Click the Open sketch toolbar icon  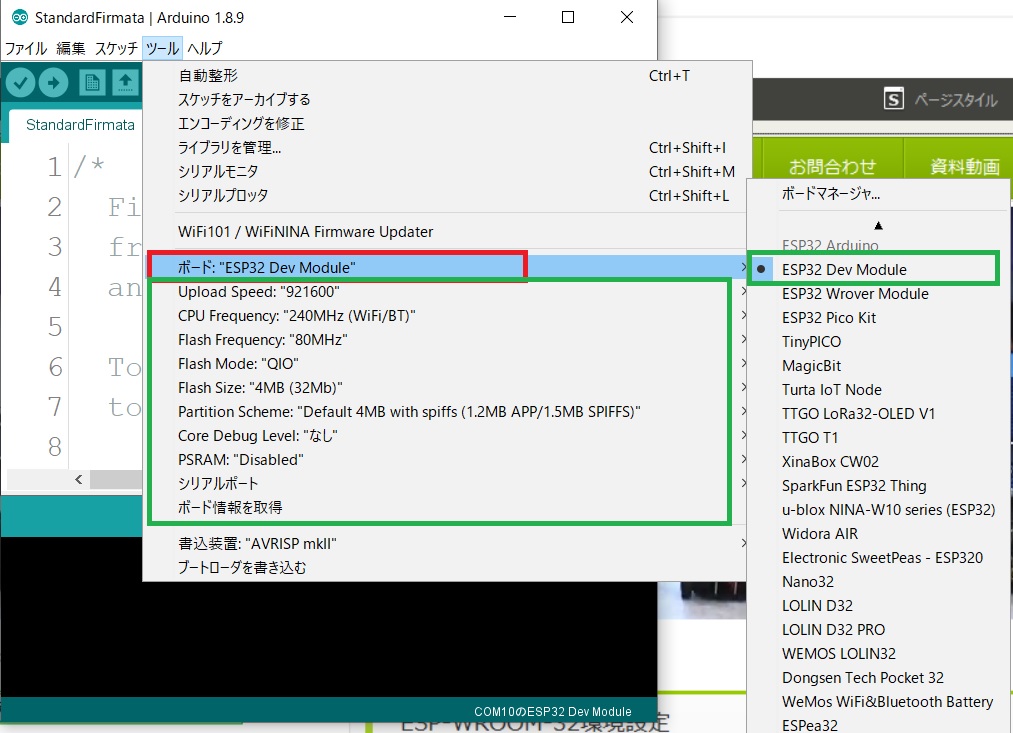click(x=125, y=83)
